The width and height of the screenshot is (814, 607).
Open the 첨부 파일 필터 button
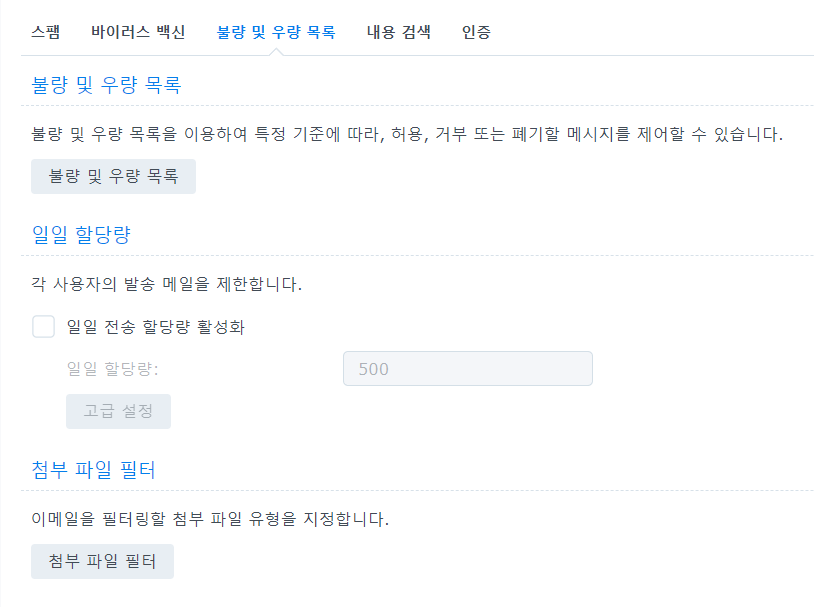(102, 561)
